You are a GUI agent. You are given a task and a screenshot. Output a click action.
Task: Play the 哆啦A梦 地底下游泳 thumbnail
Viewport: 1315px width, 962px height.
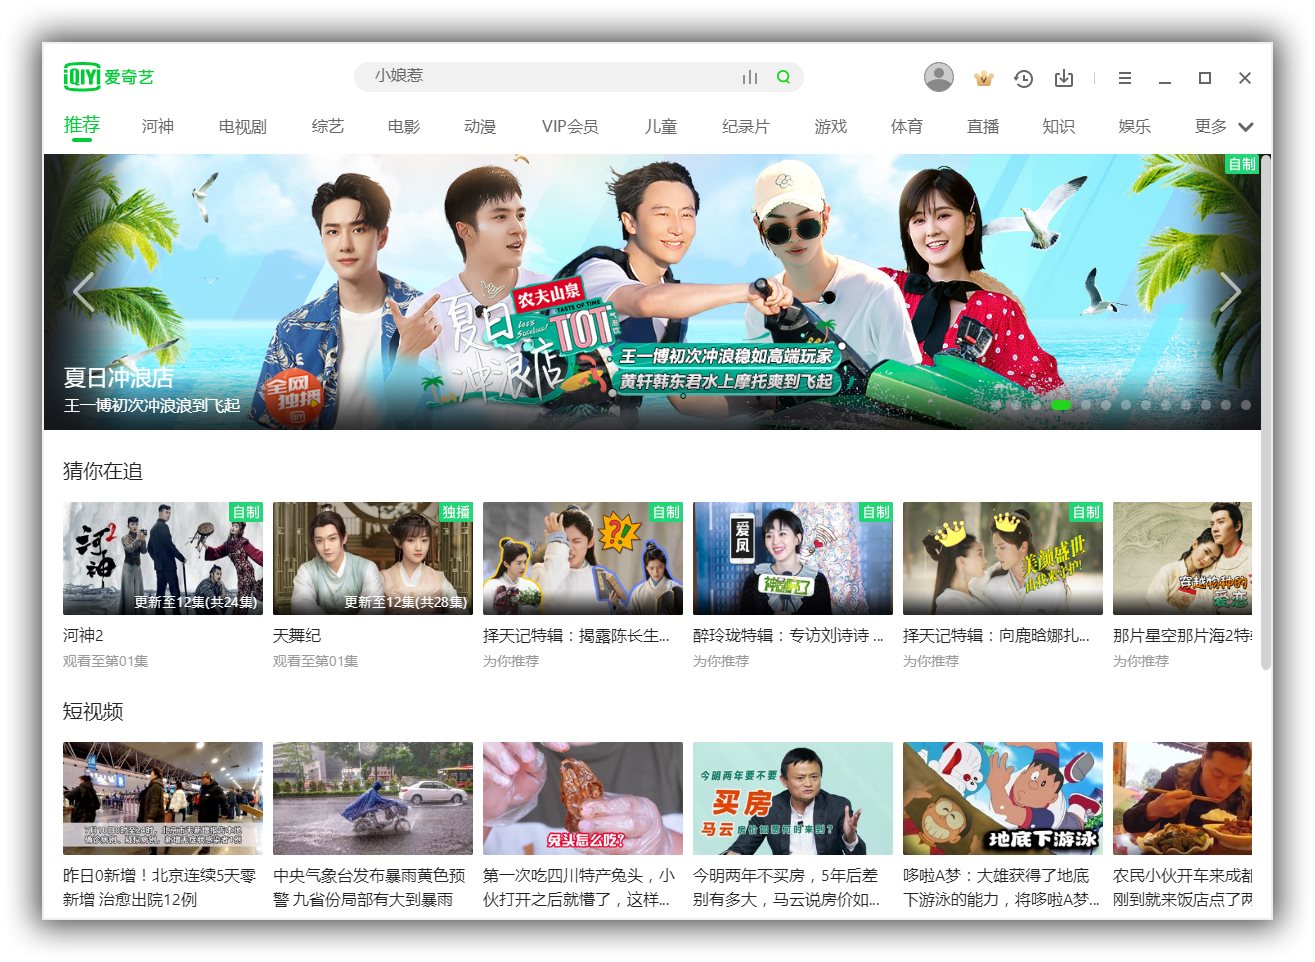tap(1003, 798)
